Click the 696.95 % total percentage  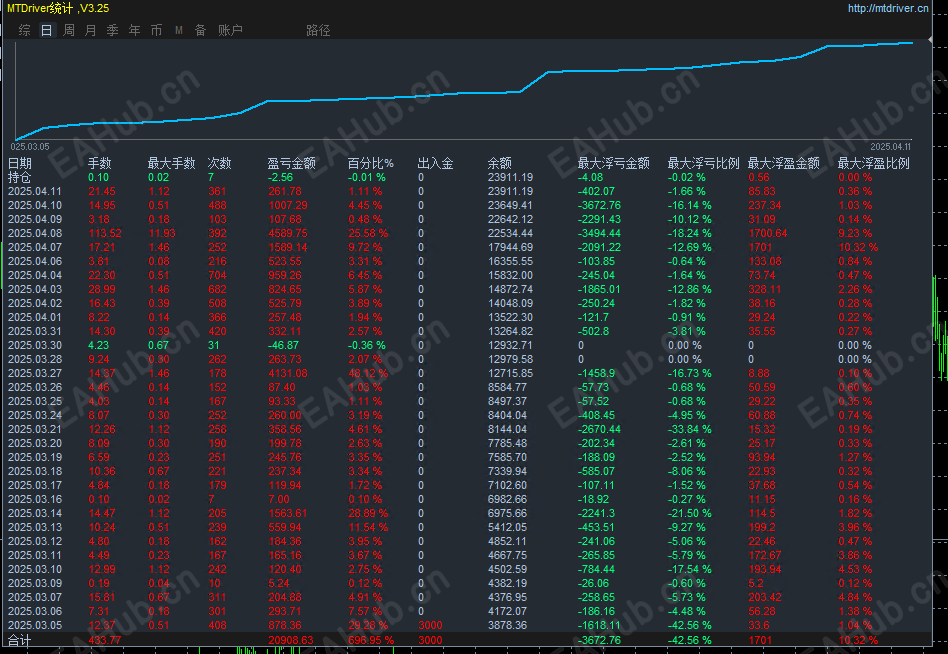[371, 640]
